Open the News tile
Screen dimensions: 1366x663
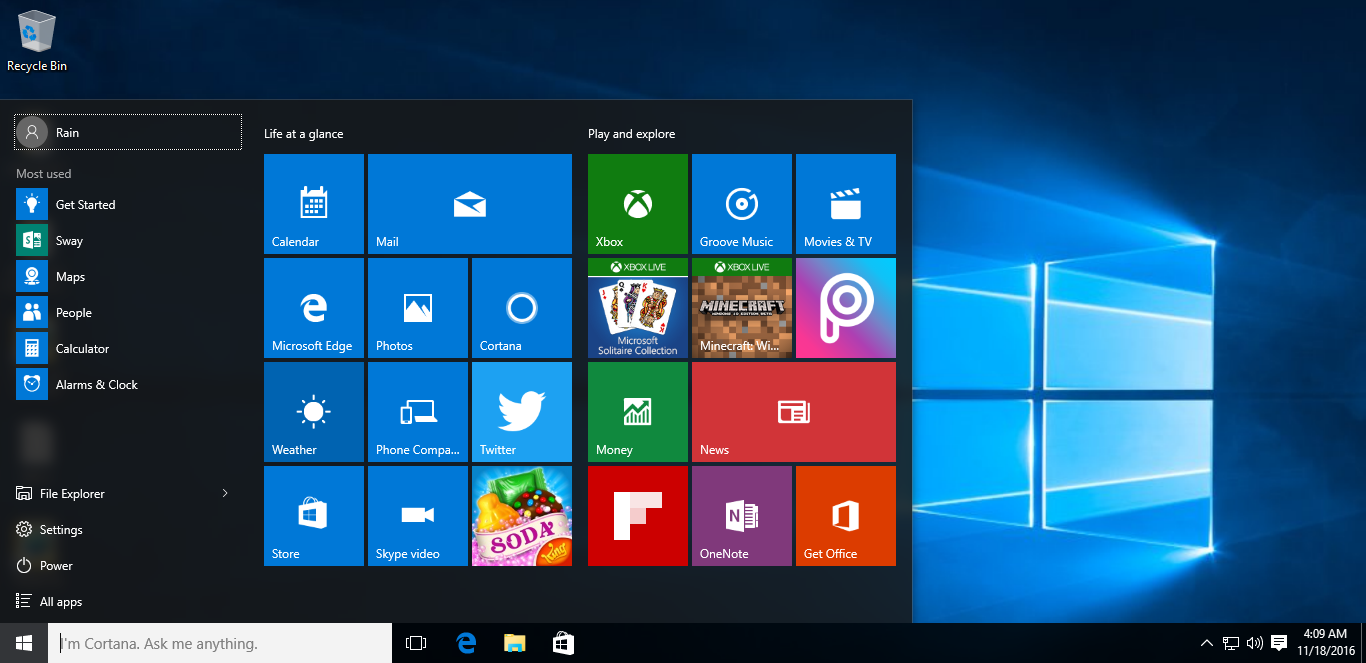794,412
